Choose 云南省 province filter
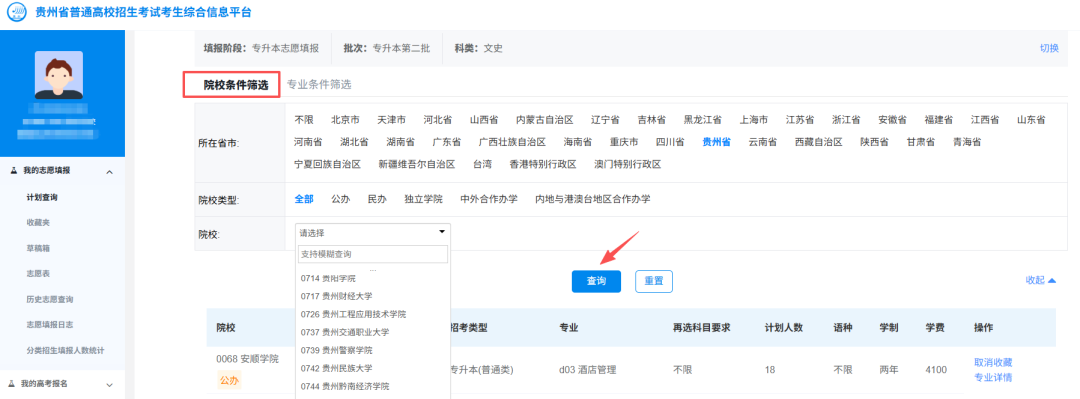The image size is (1080, 399). pos(762,142)
